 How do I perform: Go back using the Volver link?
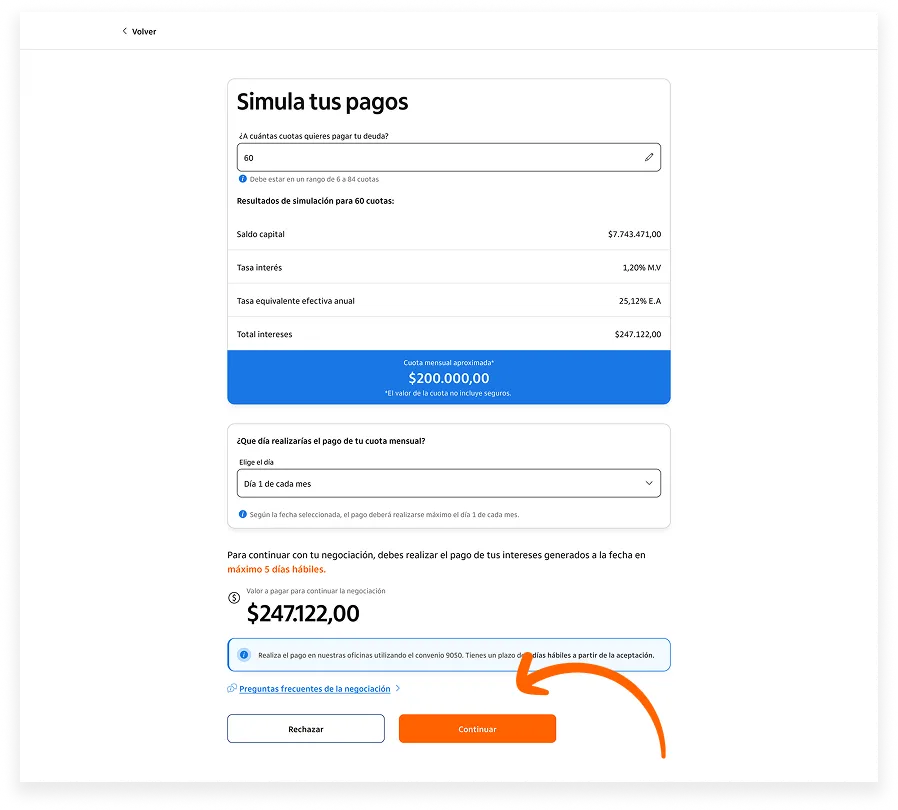tap(144, 32)
